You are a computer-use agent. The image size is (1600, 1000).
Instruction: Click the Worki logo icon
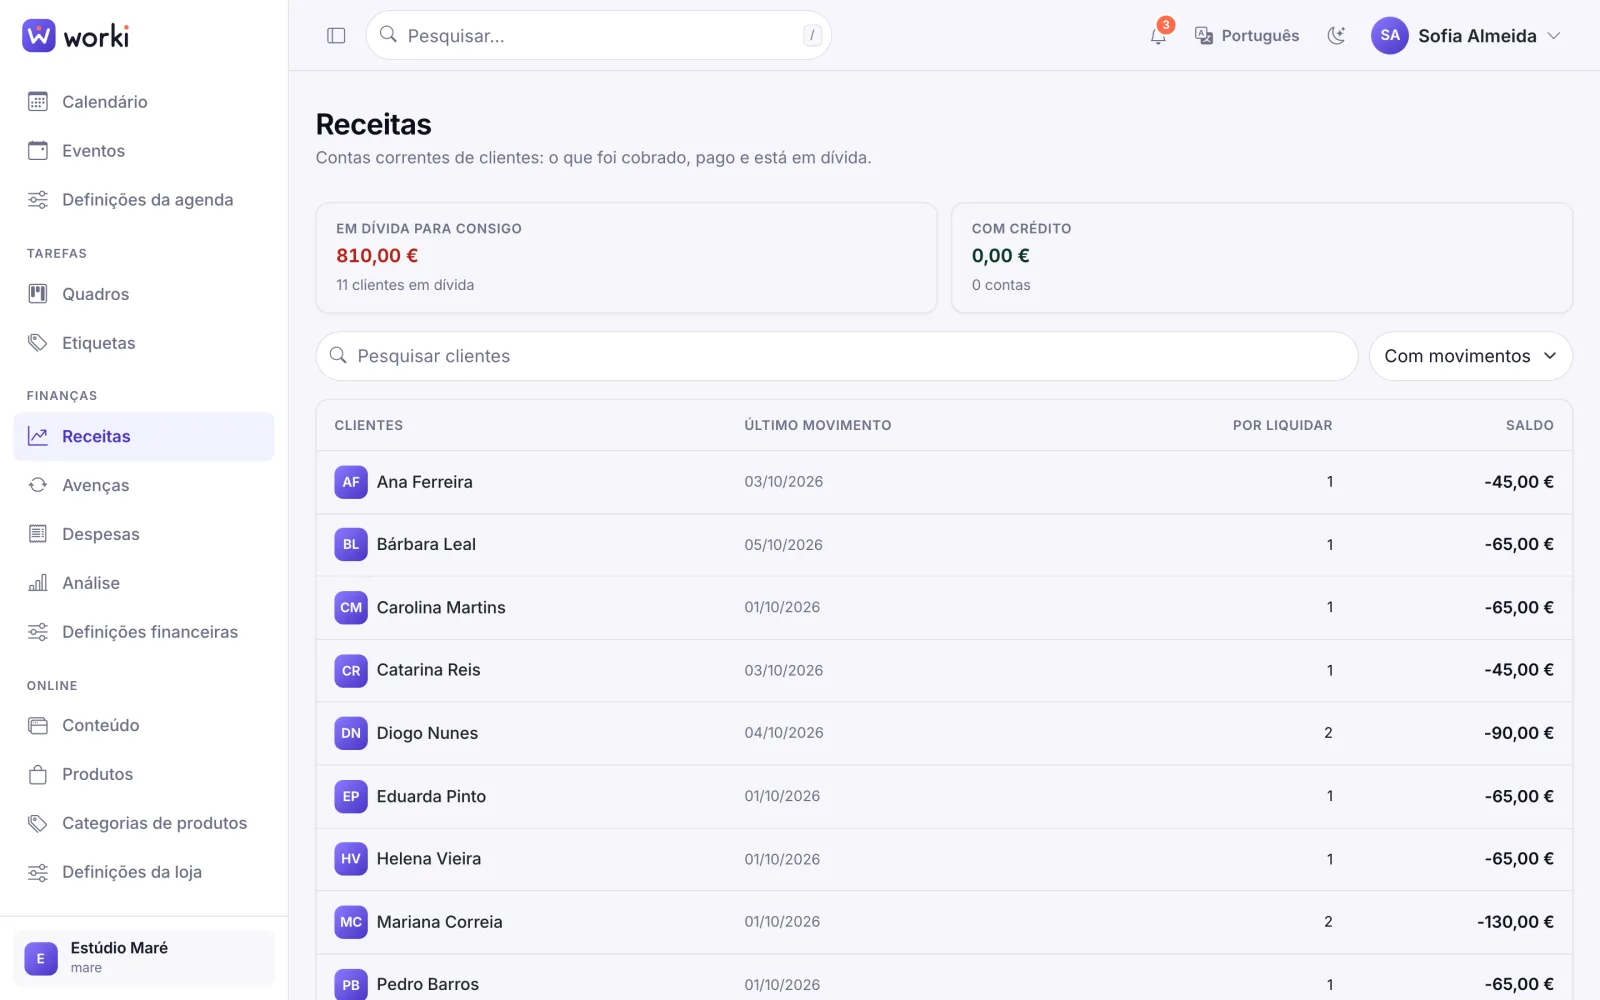(x=39, y=36)
